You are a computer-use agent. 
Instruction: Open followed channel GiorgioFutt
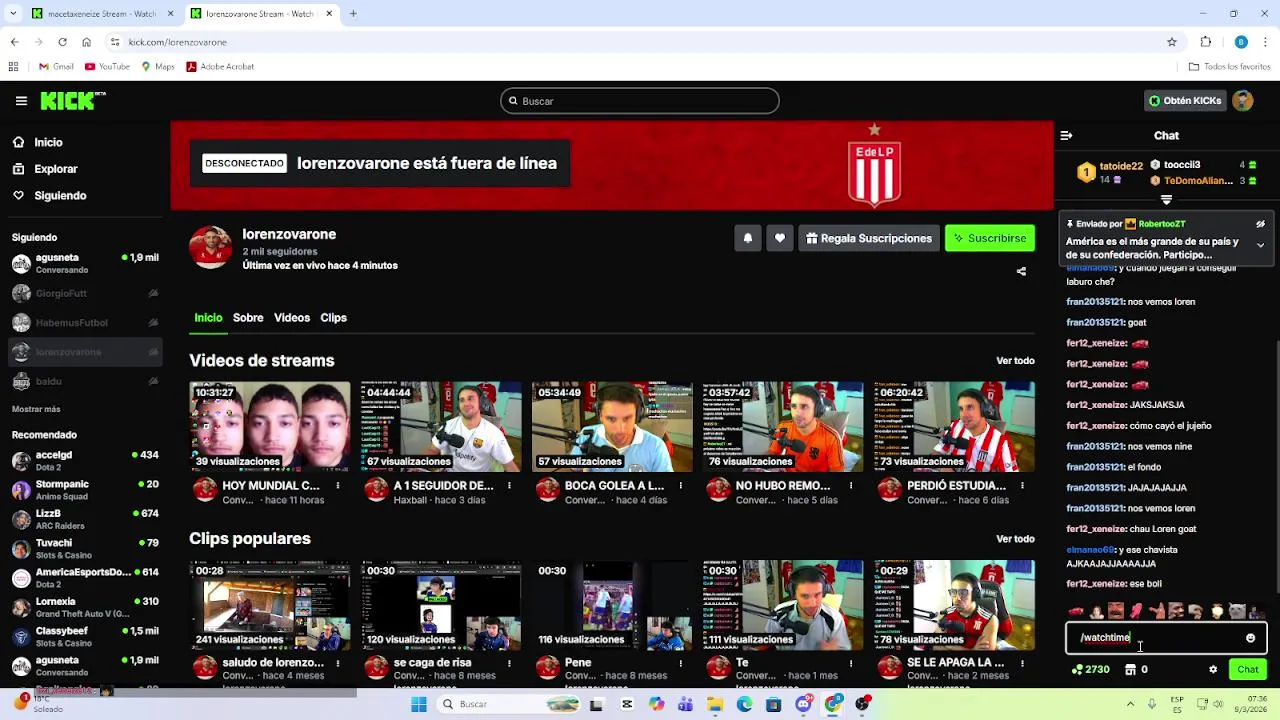click(x=85, y=294)
